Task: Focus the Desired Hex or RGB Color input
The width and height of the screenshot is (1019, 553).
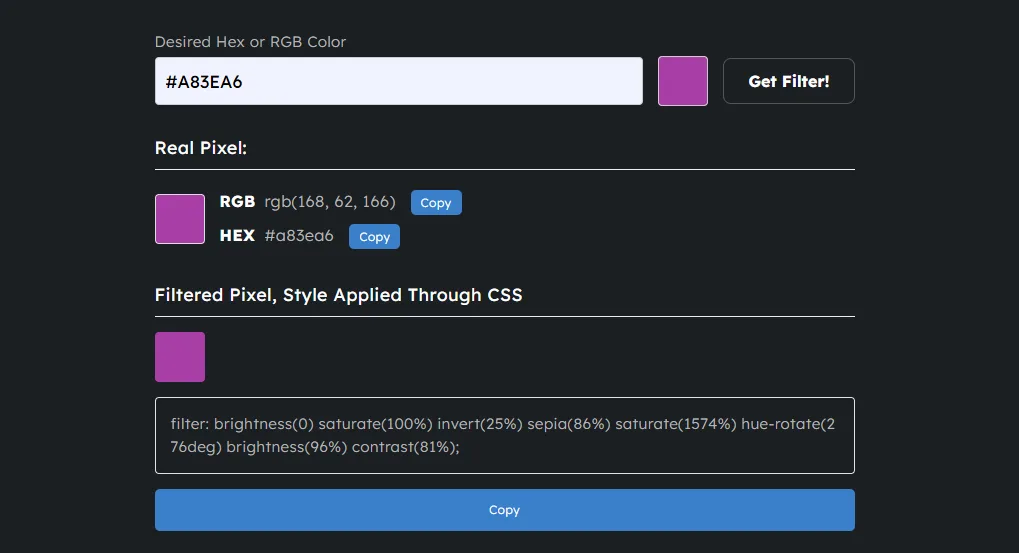Action: point(398,81)
